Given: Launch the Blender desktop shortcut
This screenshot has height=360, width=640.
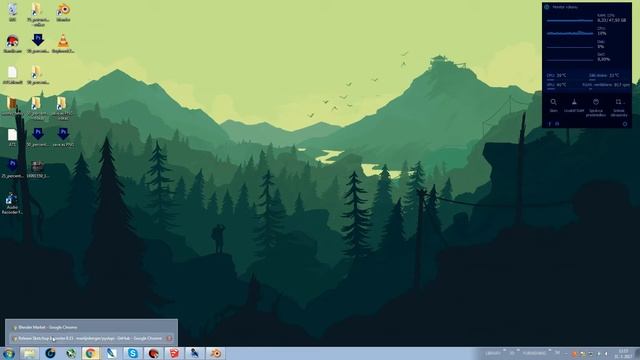Looking at the screenshot, I should click(63, 11).
